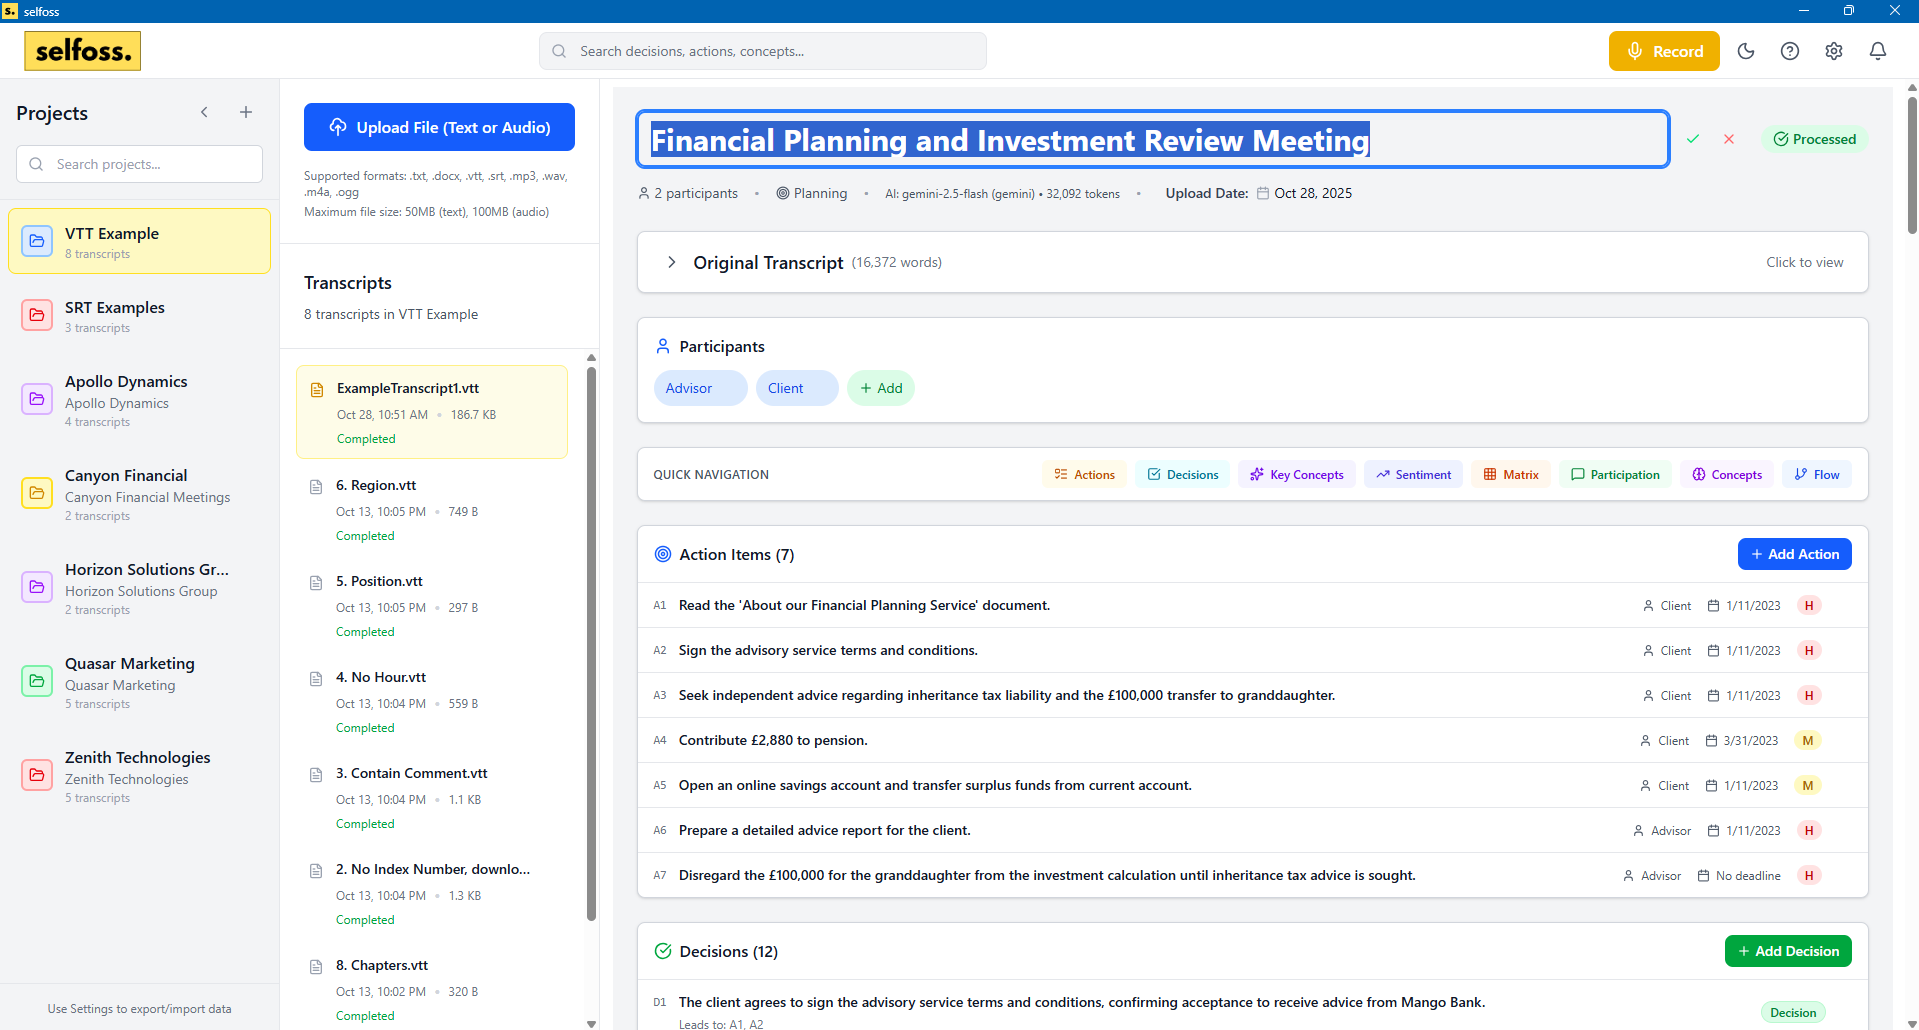
Task: Click Quasar Marketing folder icon
Action: point(37,681)
